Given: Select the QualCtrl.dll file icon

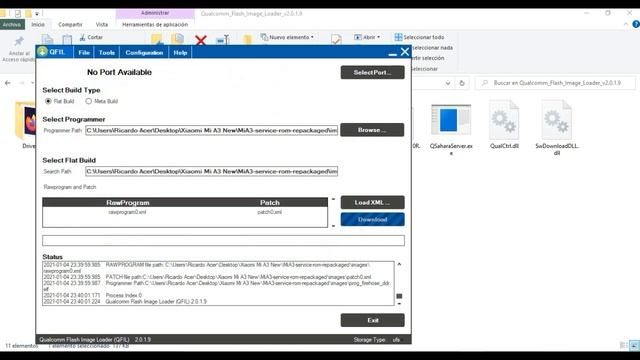Looking at the screenshot, I should coord(504,120).
